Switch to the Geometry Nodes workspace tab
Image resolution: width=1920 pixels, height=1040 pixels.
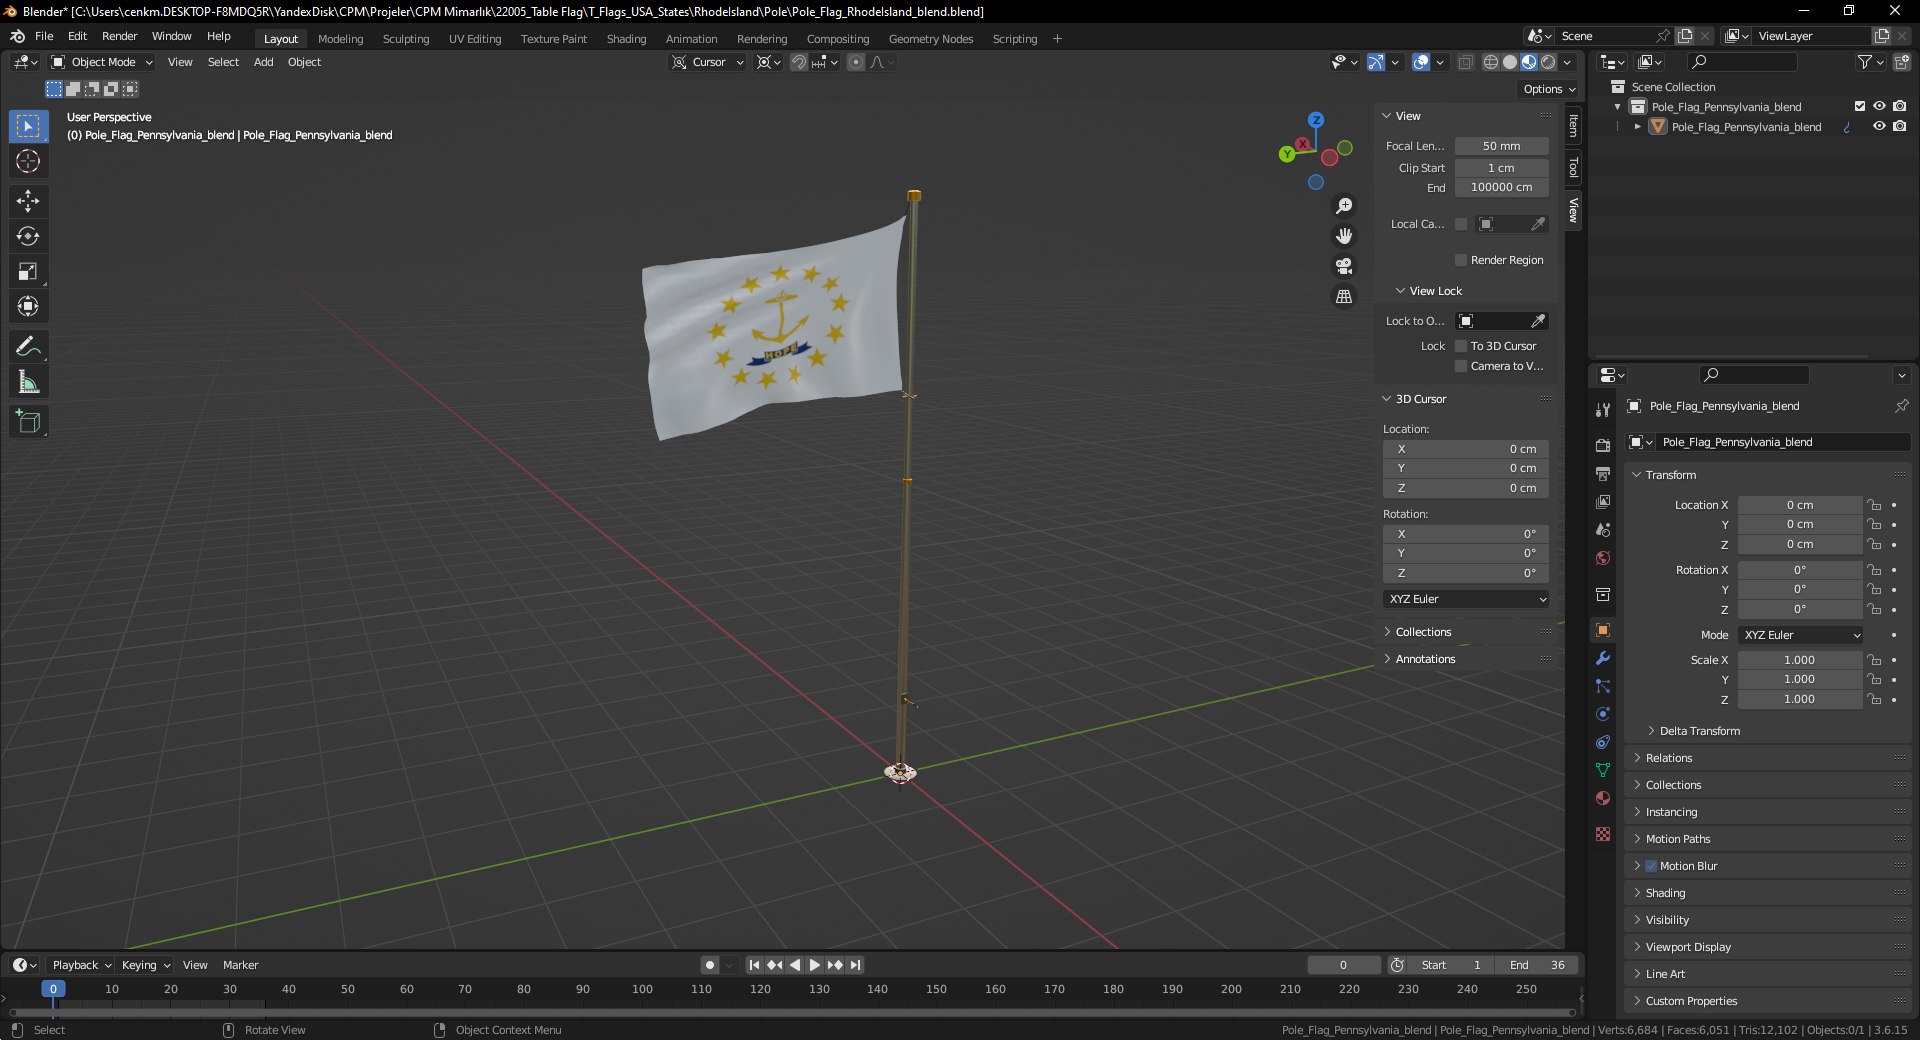coord(930,39)
